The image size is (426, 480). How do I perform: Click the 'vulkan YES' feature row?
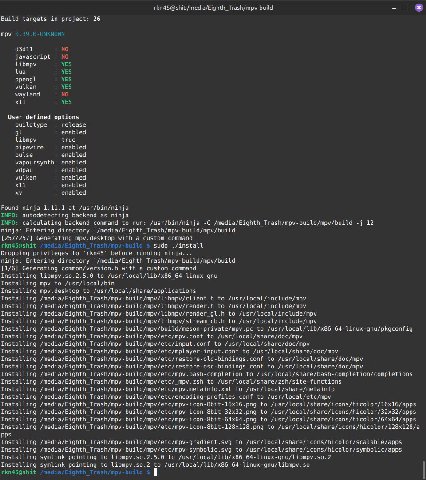43,87
